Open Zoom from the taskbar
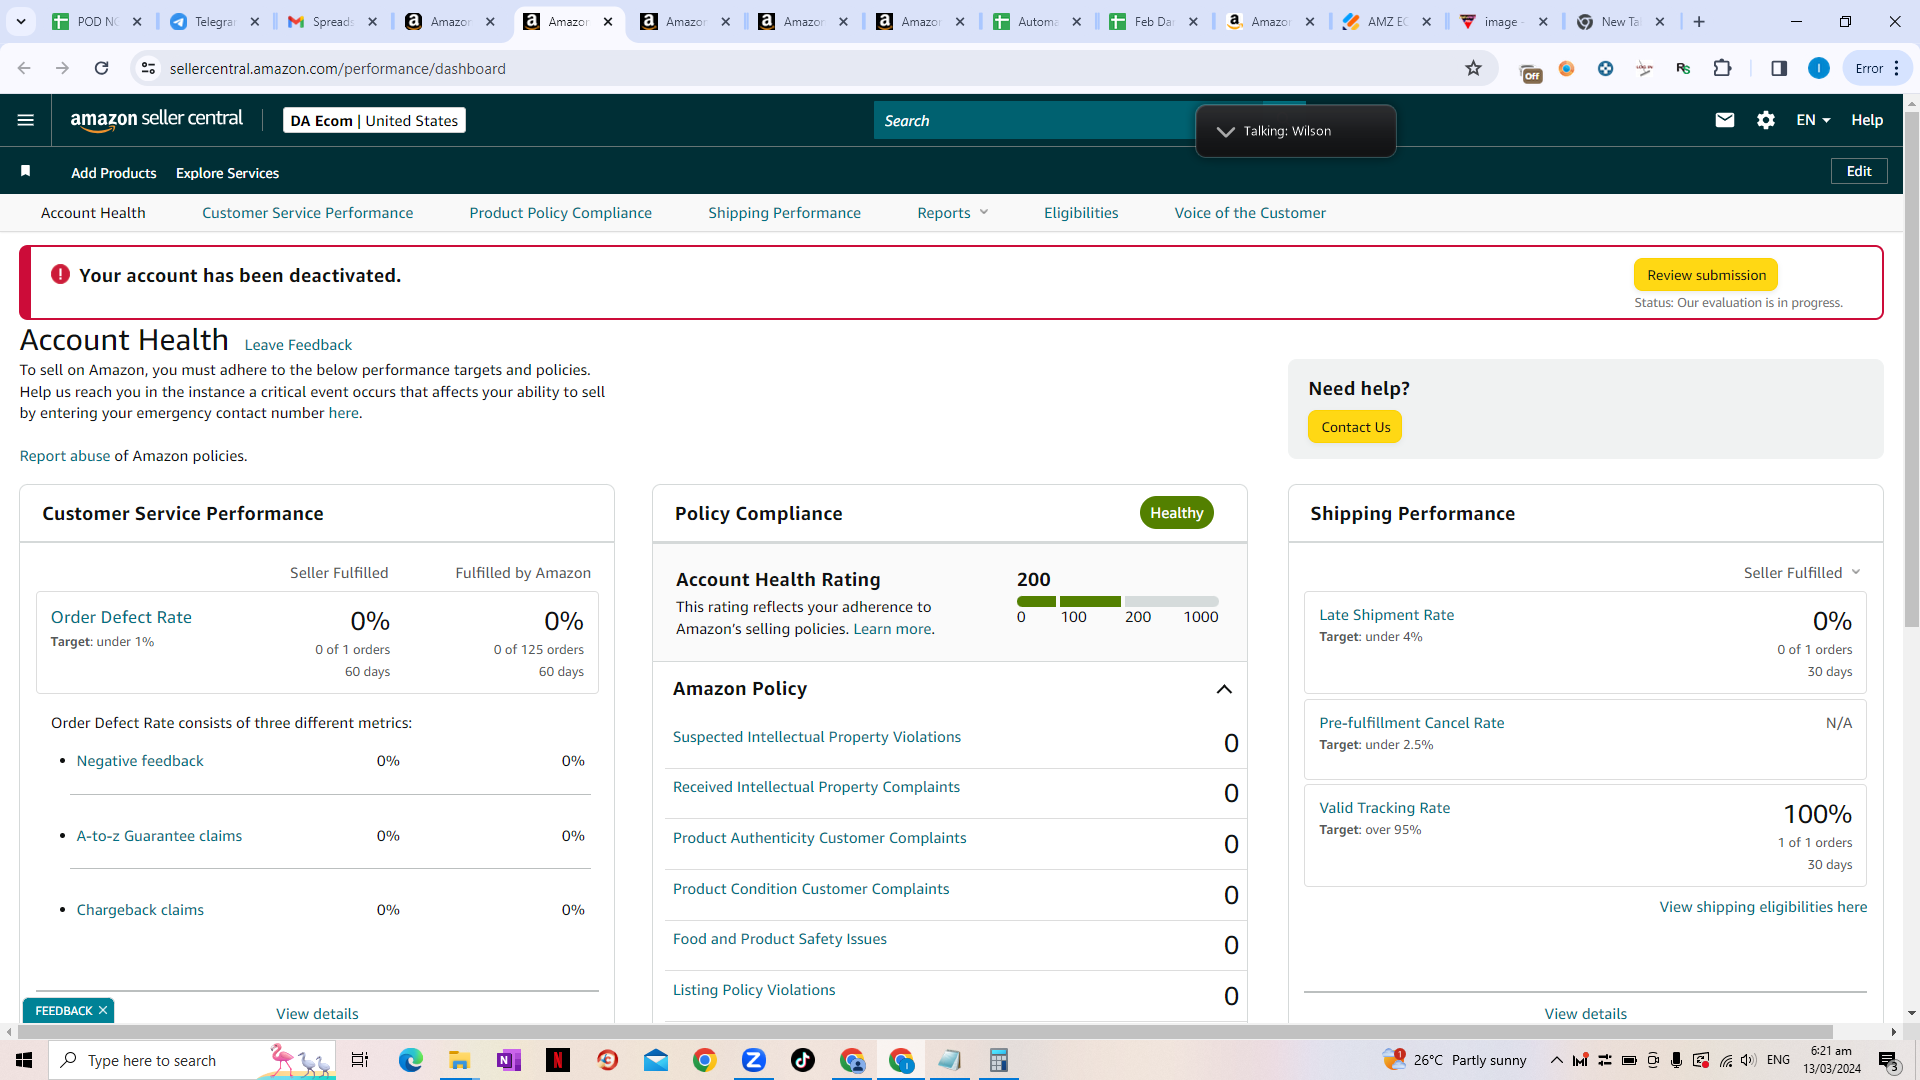 coord(754,1060)
